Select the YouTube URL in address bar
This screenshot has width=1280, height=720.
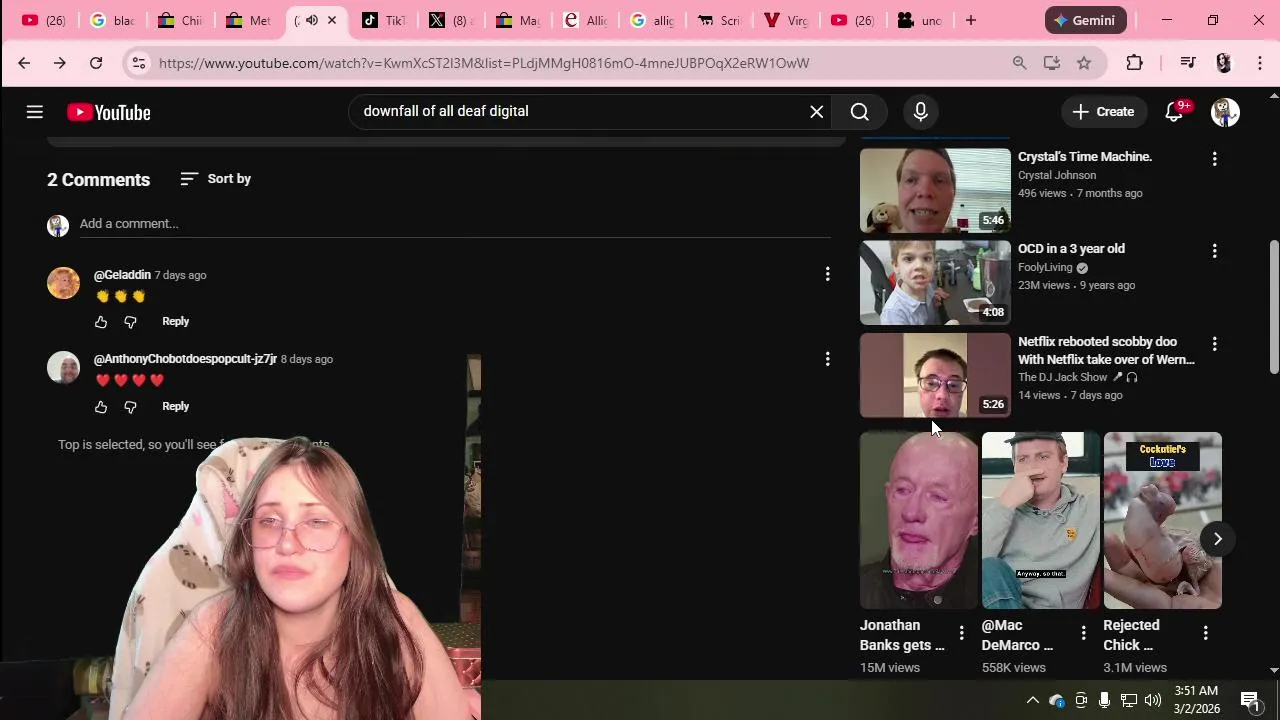pos(484,63)
